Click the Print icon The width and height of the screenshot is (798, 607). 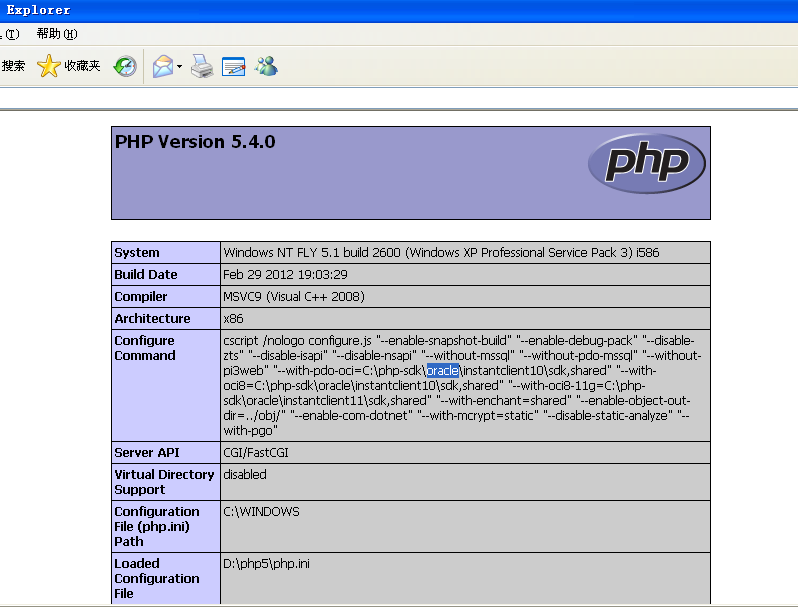pos(202,66)
